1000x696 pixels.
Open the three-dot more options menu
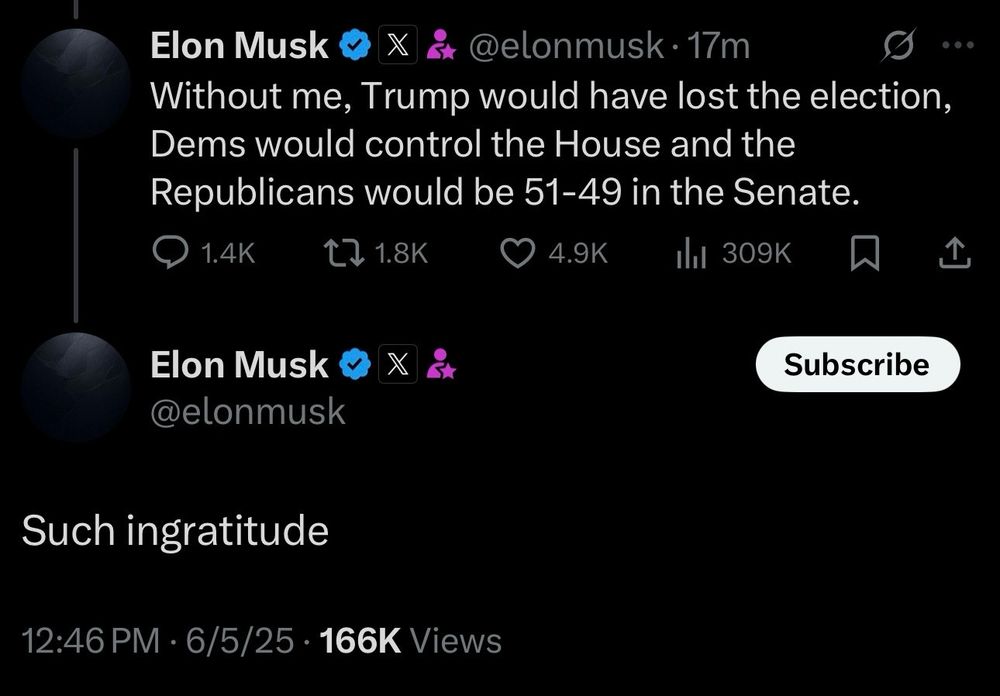[x=957, y=45]
